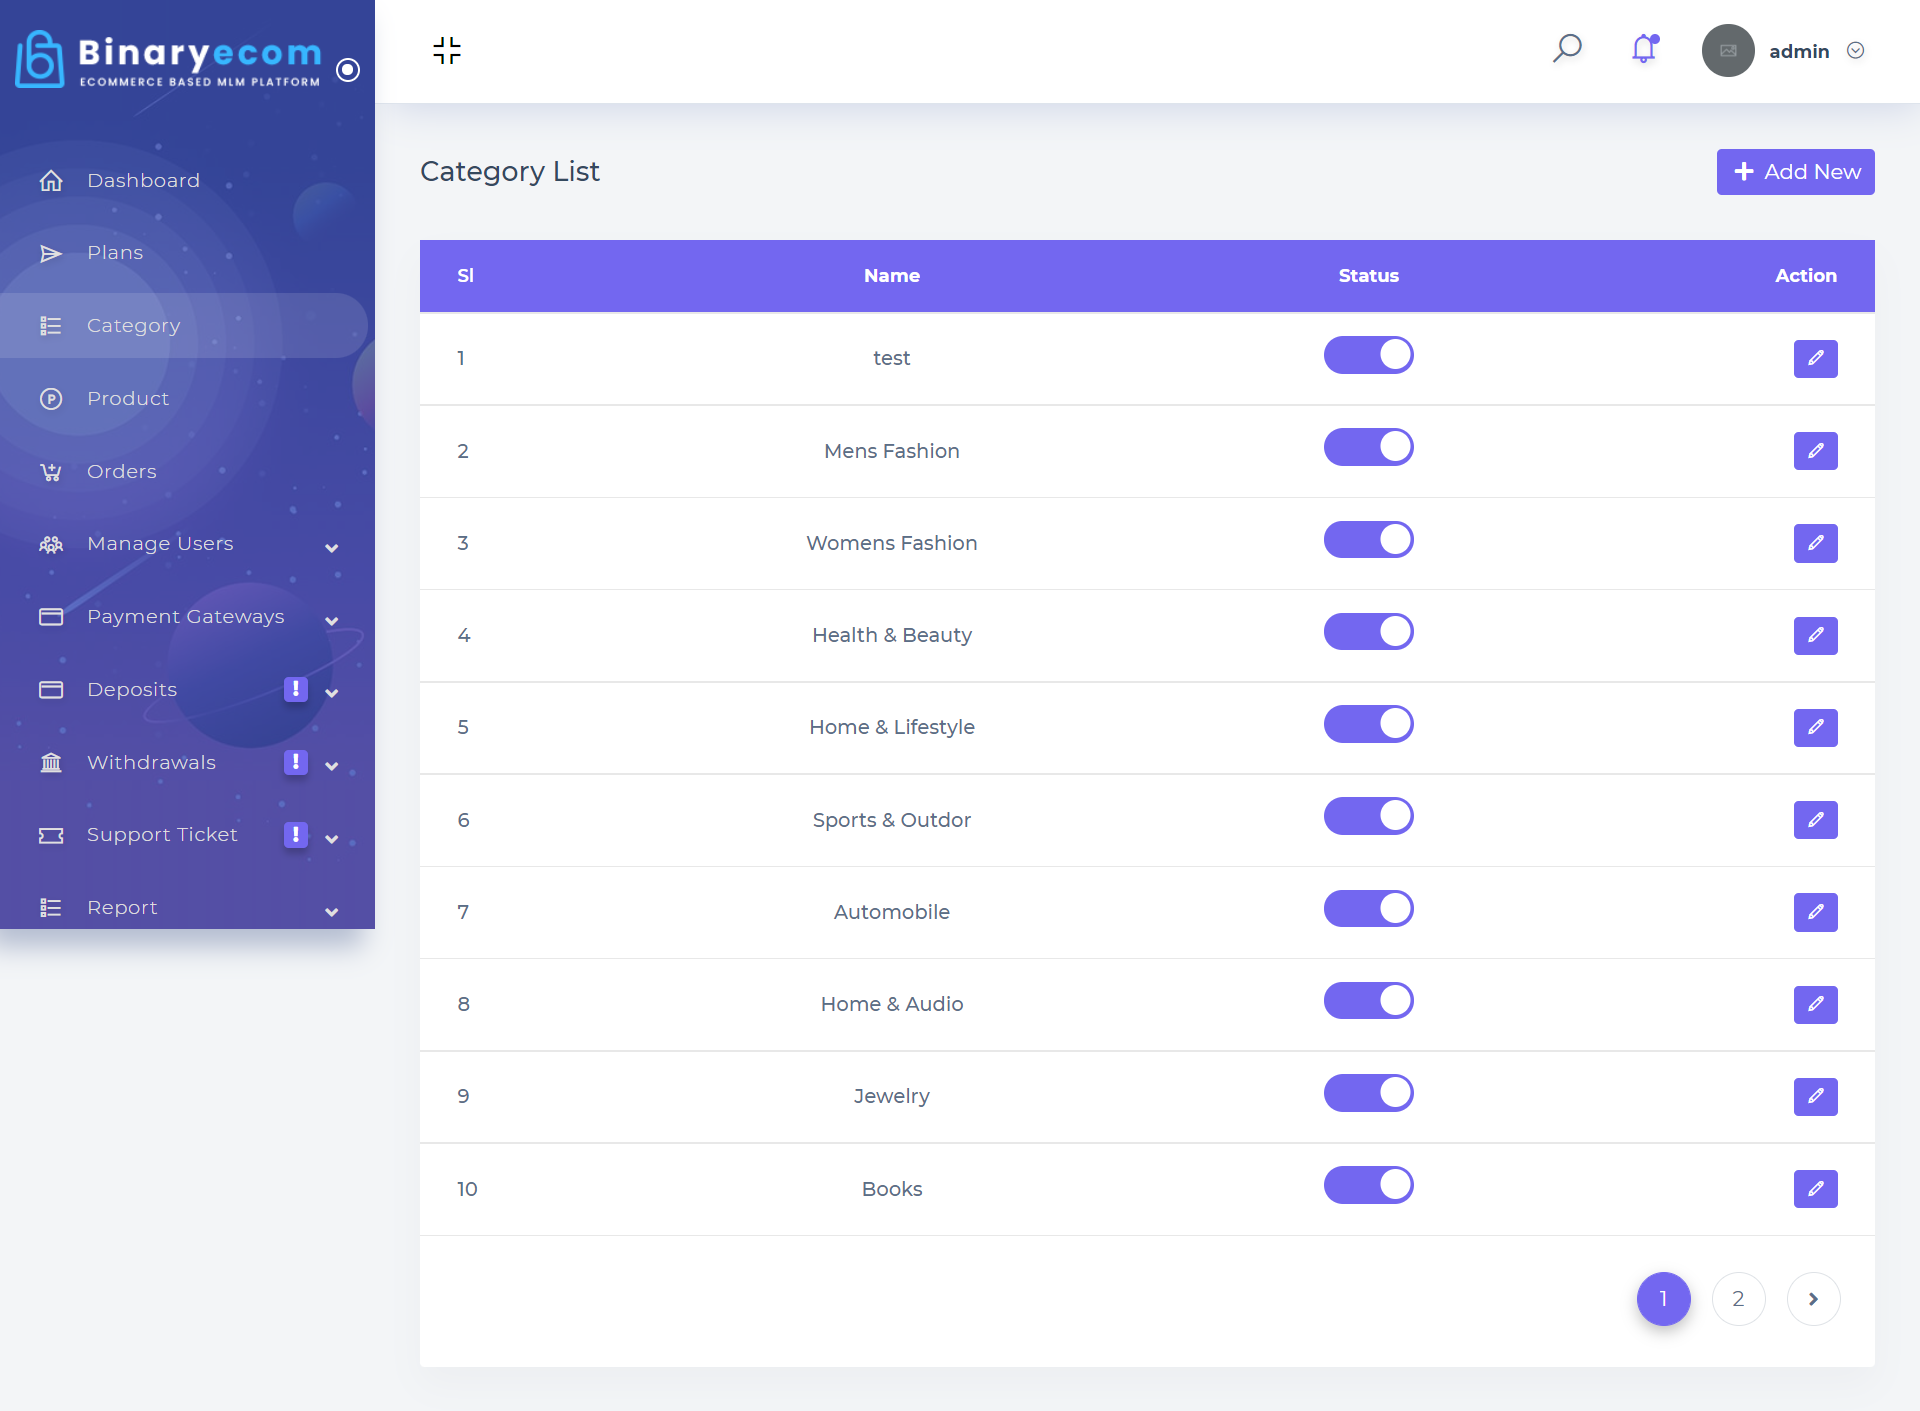This screenshot has width=1920, height=1411.
Task: Click the edit pencil for Mens Fashion
Action: pos(1815,451)
